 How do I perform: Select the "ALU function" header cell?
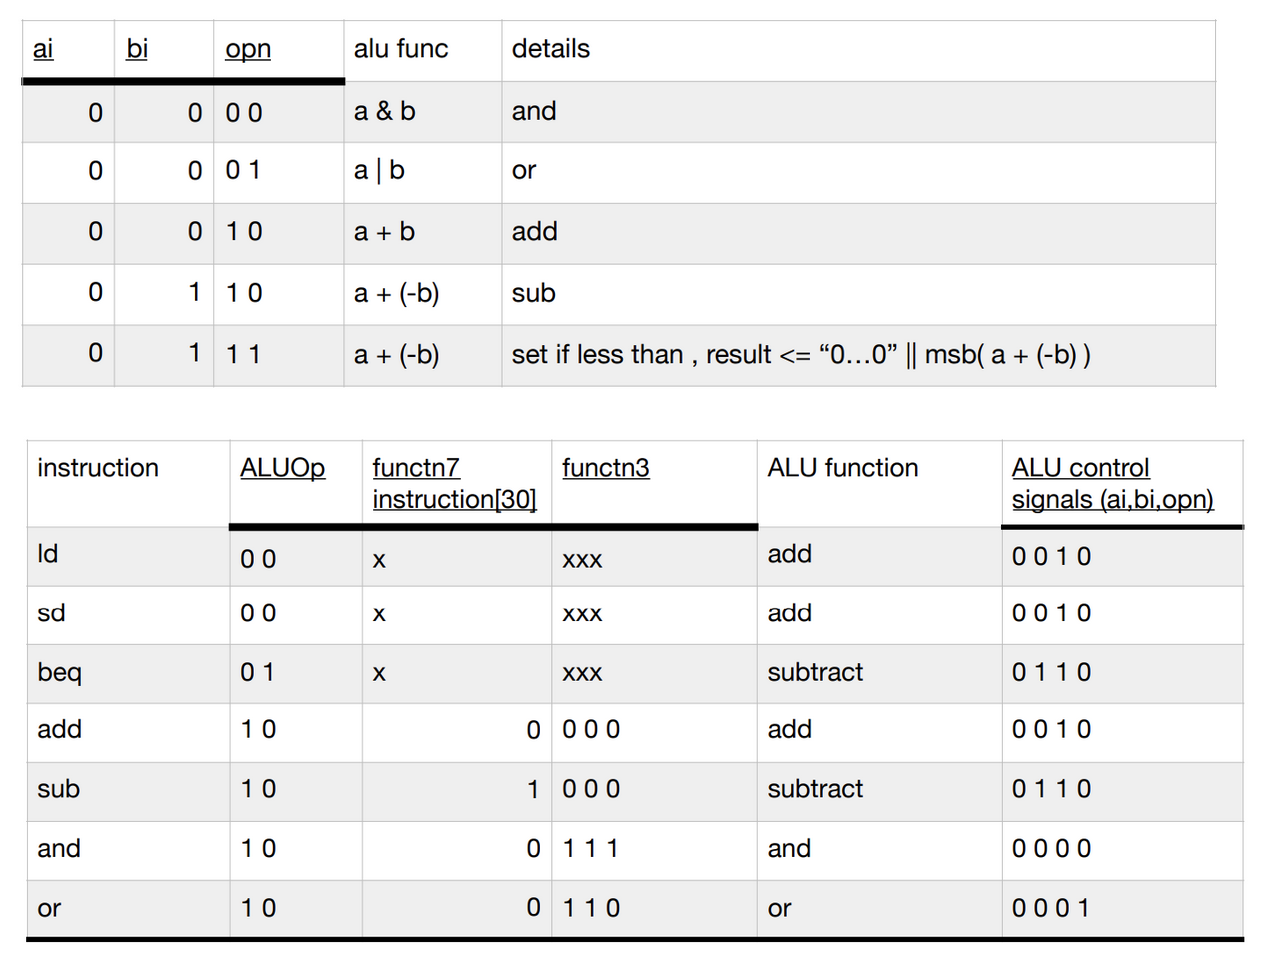pyautogui.click(x=842, y=468)
